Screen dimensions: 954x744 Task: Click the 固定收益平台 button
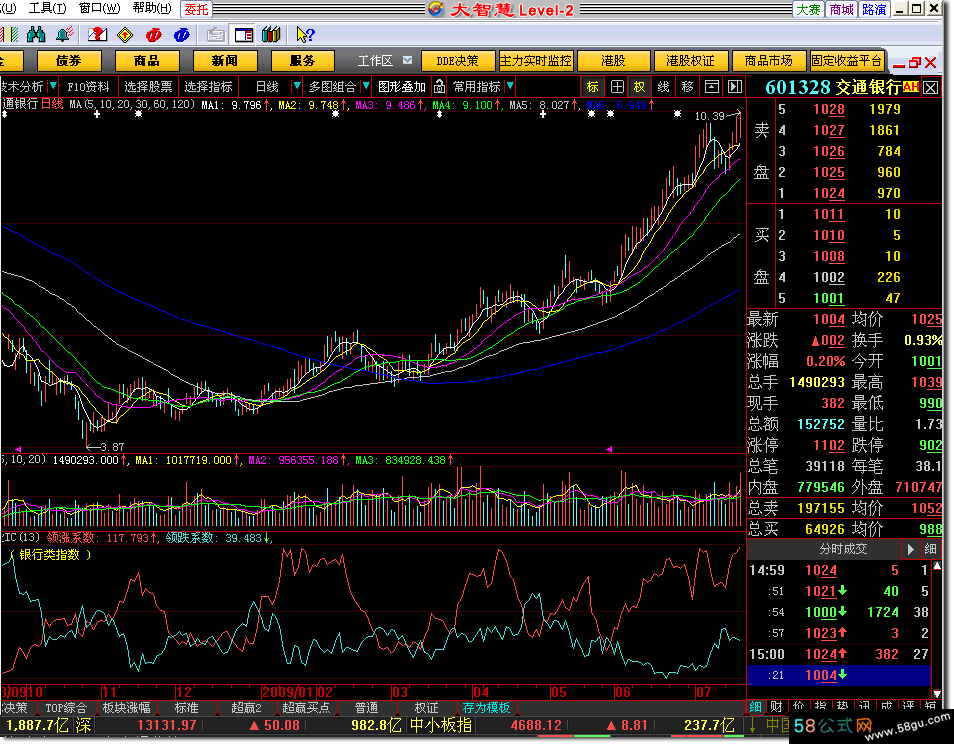click(846, 61)
